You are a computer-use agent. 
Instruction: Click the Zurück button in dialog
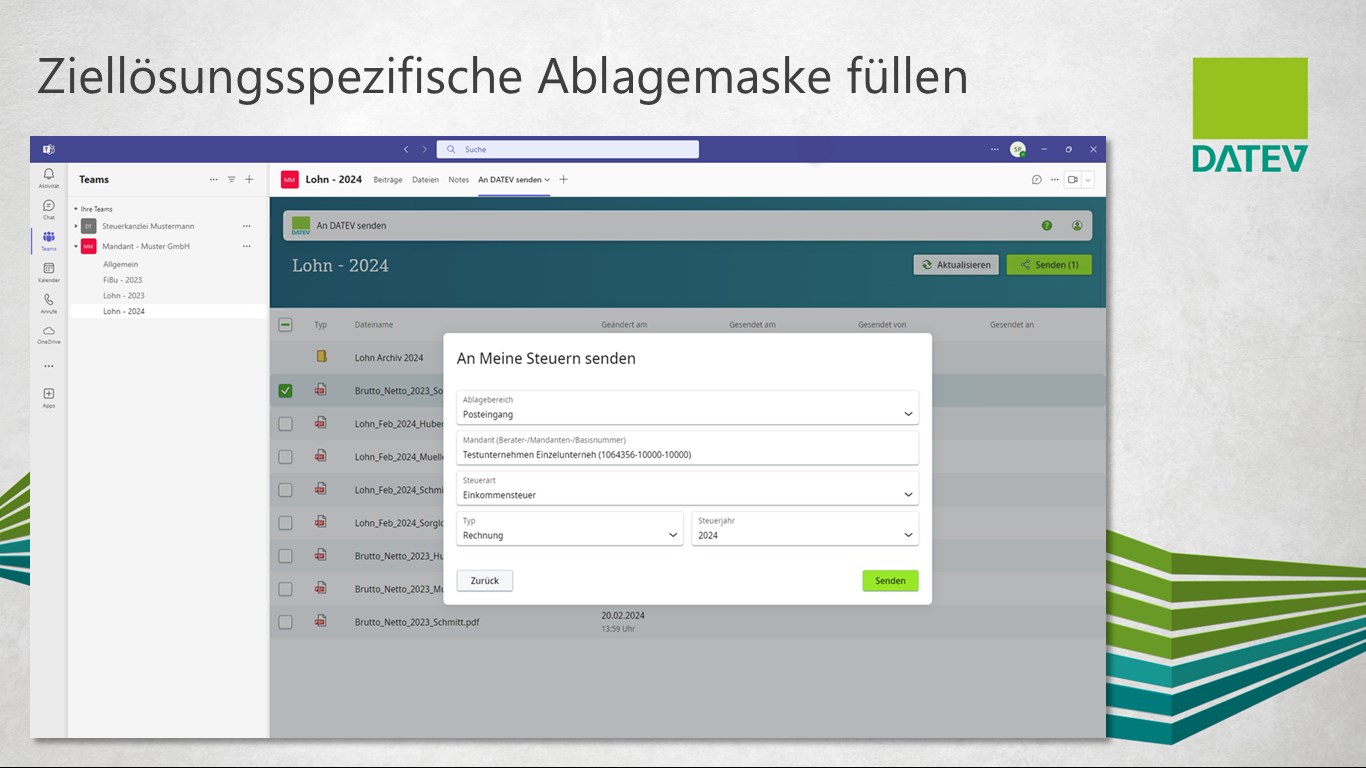pyautogui.click(x=485, y=580)
